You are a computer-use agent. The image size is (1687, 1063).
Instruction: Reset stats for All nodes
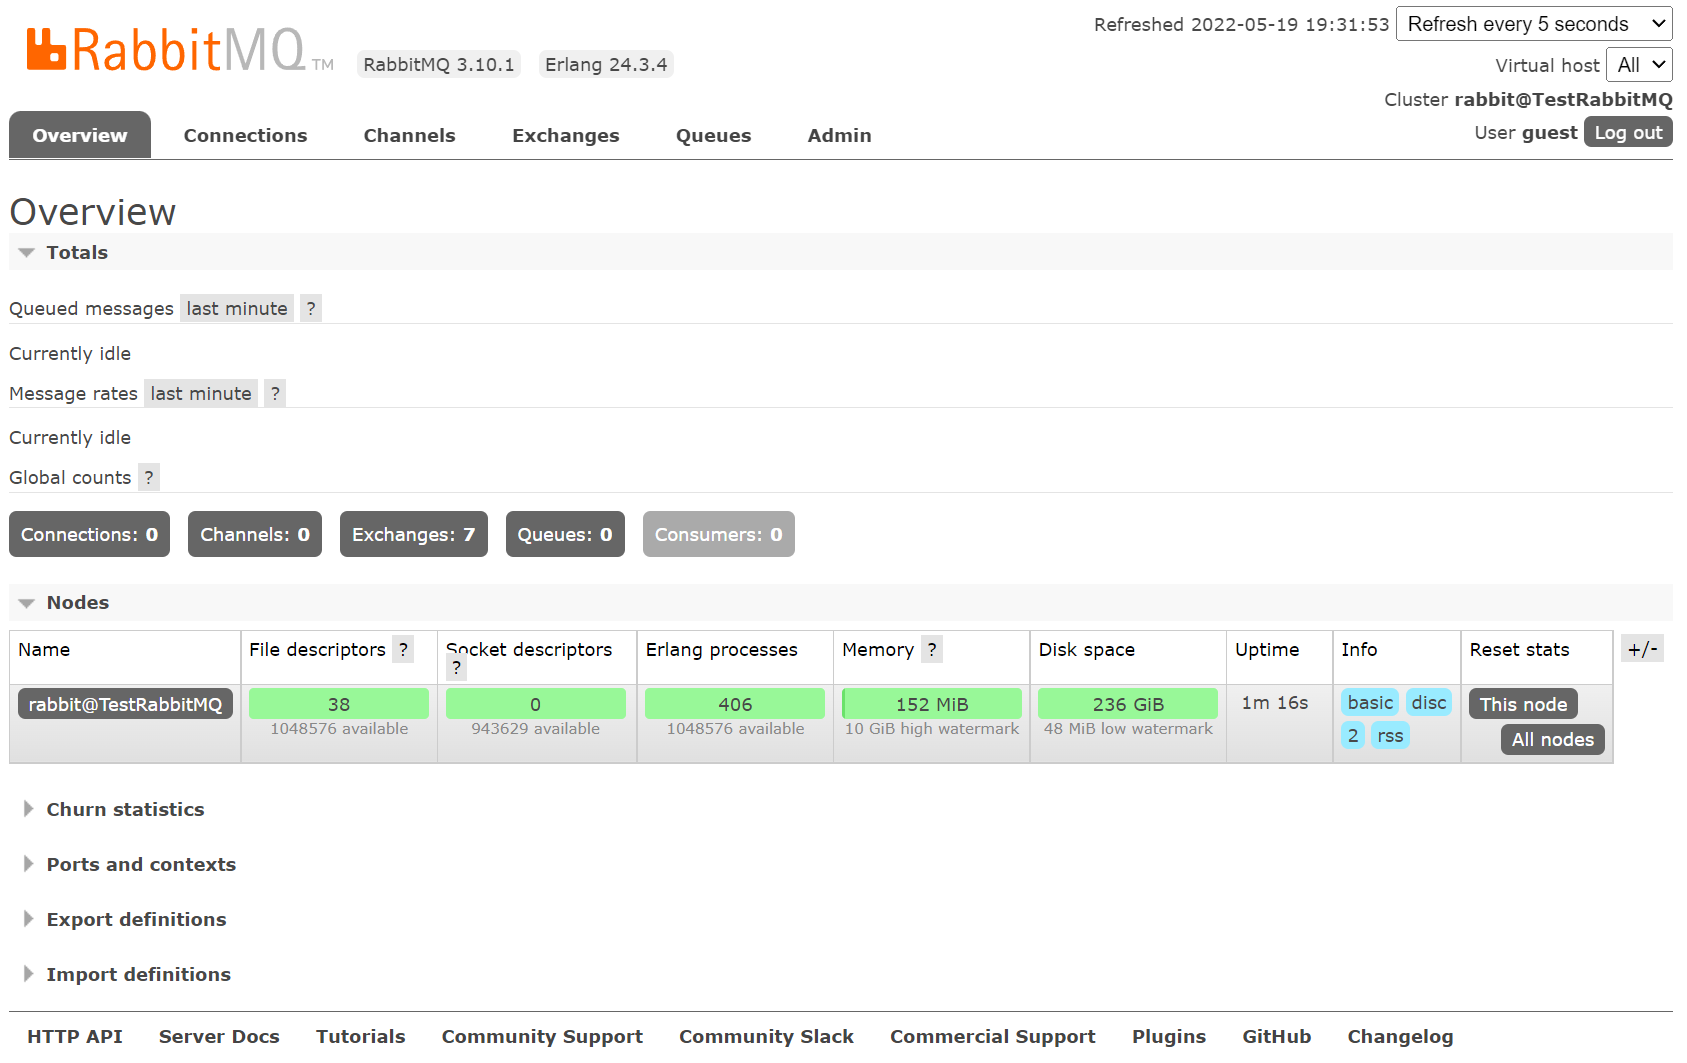pyautogui.click(x=1552, y=739)
